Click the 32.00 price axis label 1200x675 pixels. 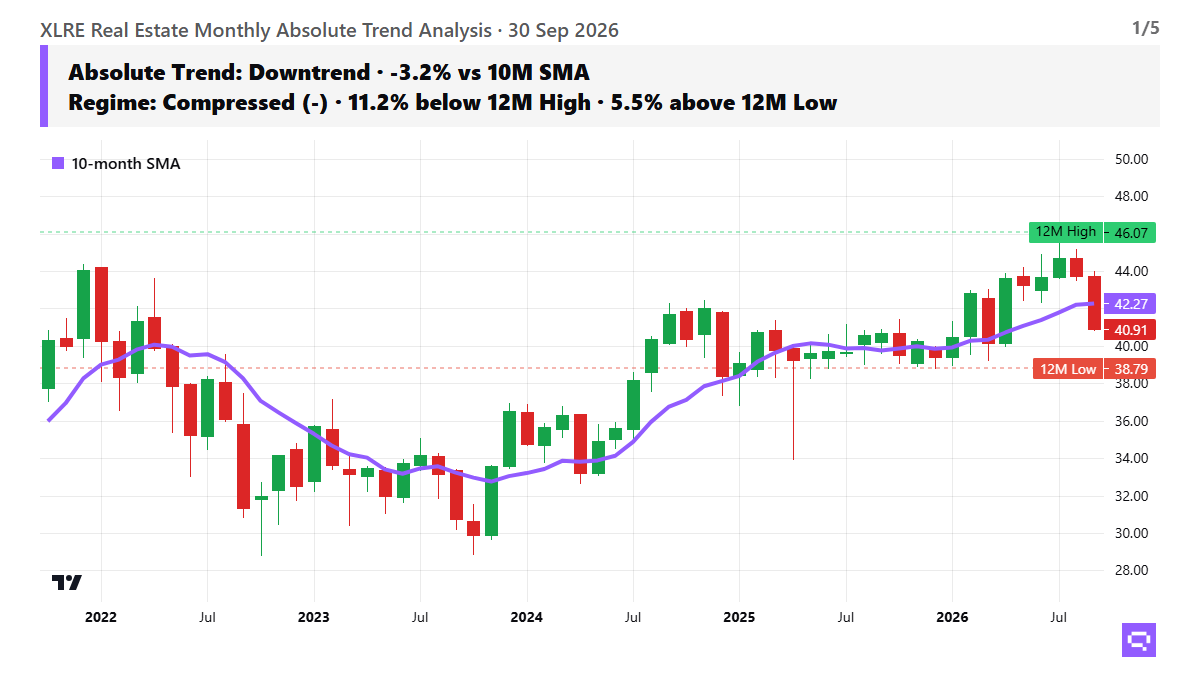click(x=1131, y=496)
